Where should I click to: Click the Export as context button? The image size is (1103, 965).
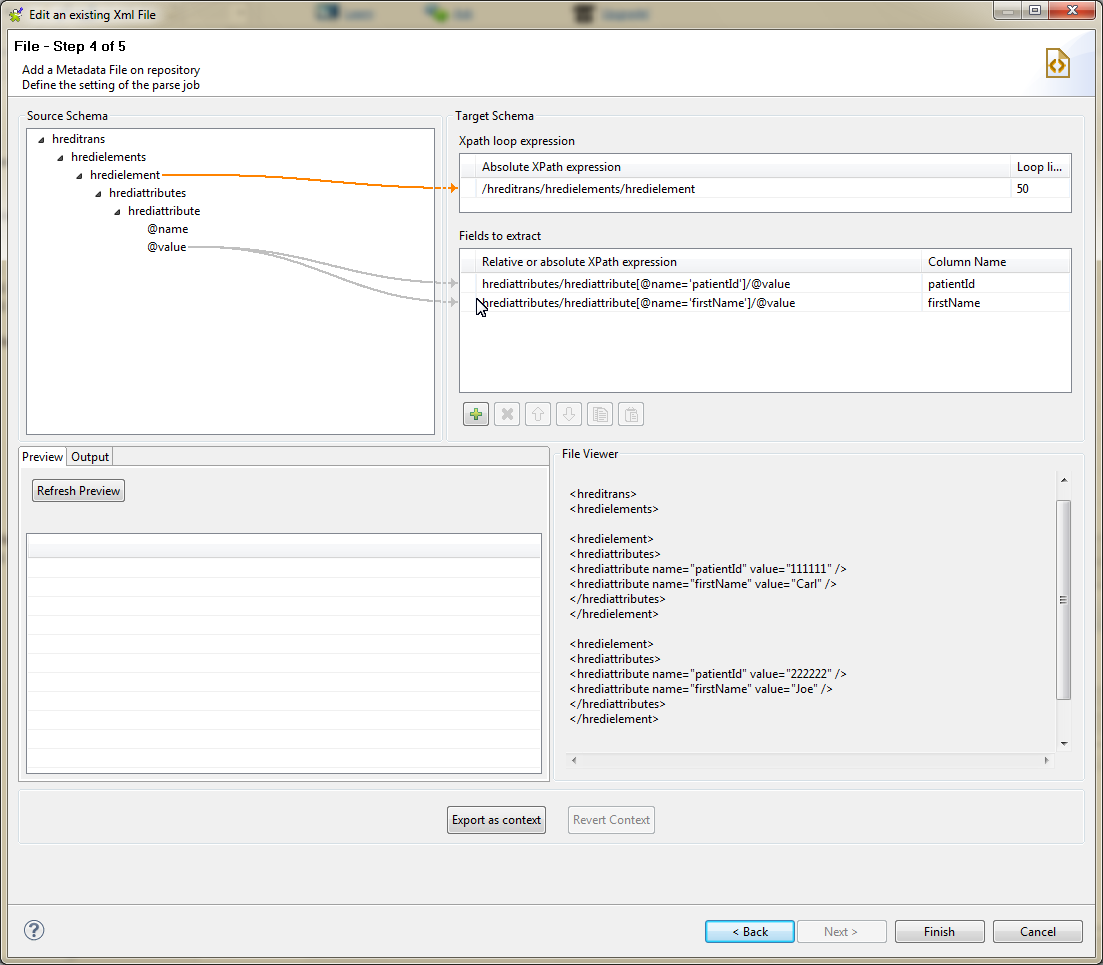click(x=496, y=819)
